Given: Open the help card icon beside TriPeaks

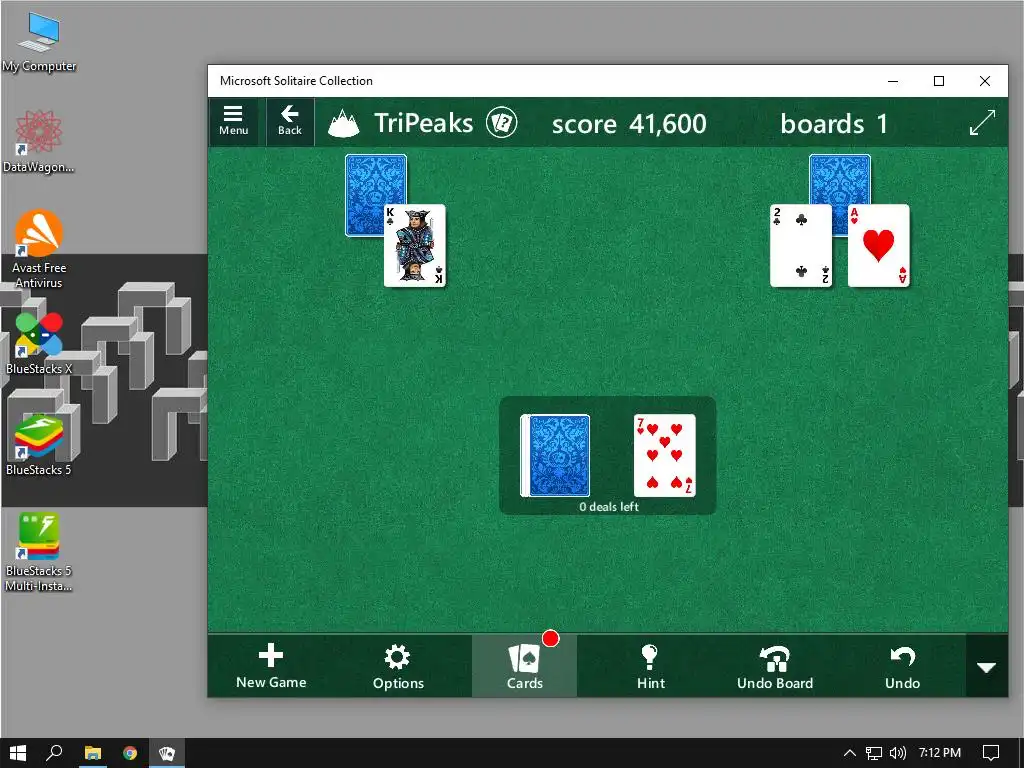Looking at the screenshot, I should [502, 123].
